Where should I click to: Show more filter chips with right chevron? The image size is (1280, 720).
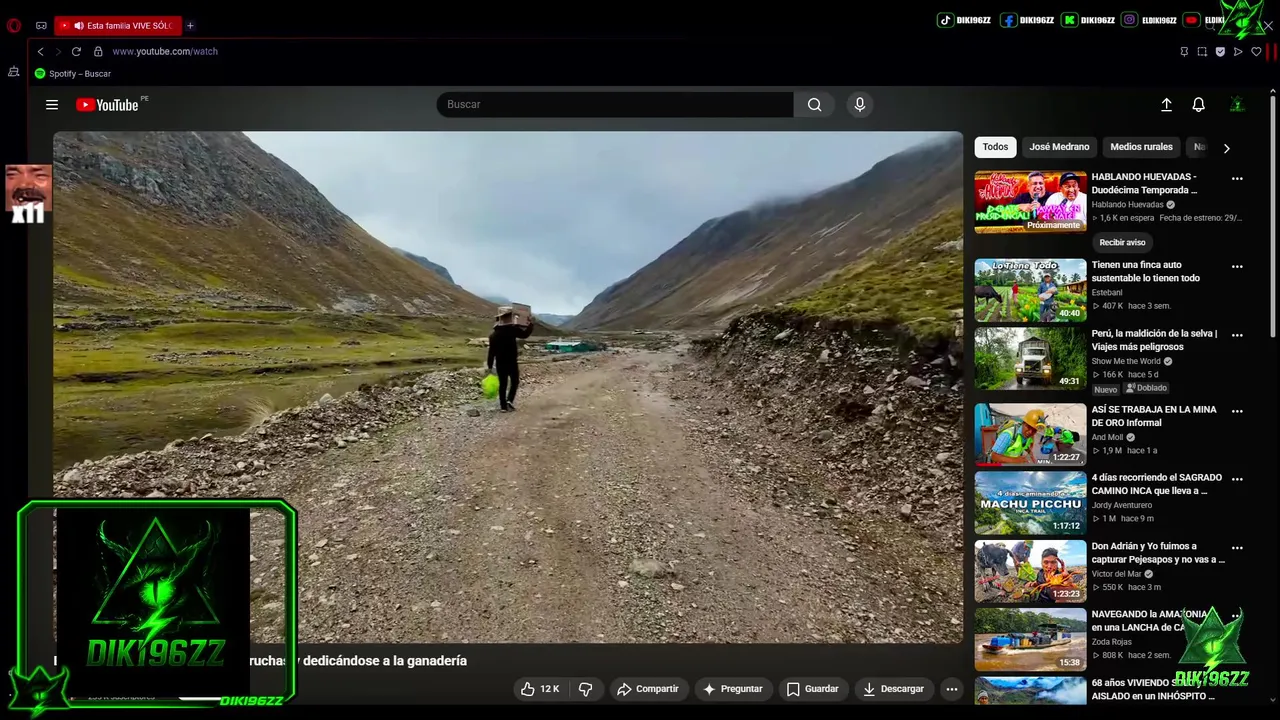coord(1226,148)
